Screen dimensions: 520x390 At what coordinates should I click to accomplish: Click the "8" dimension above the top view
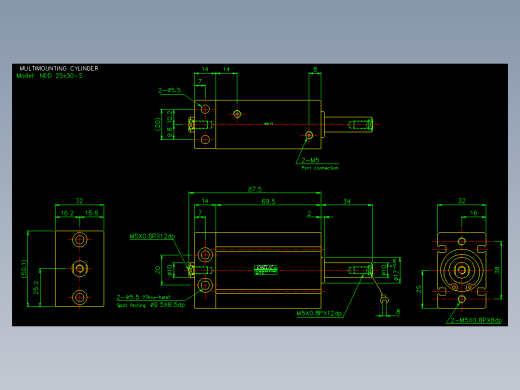coord(315,70)
